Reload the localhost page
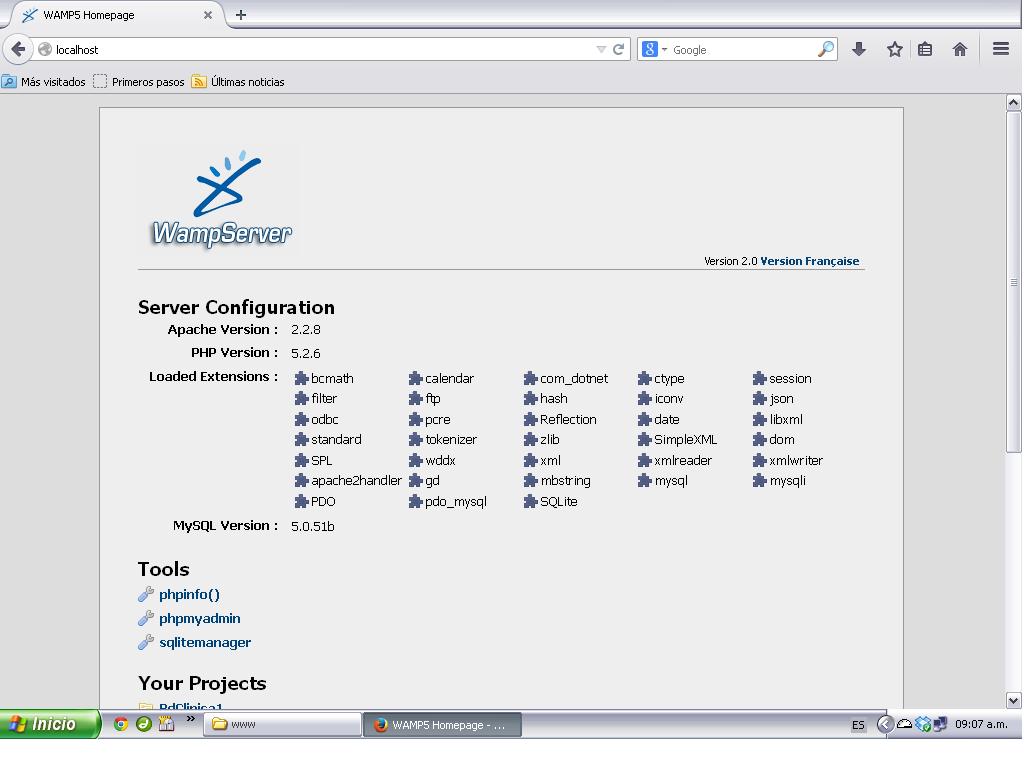 coord(618,50)
